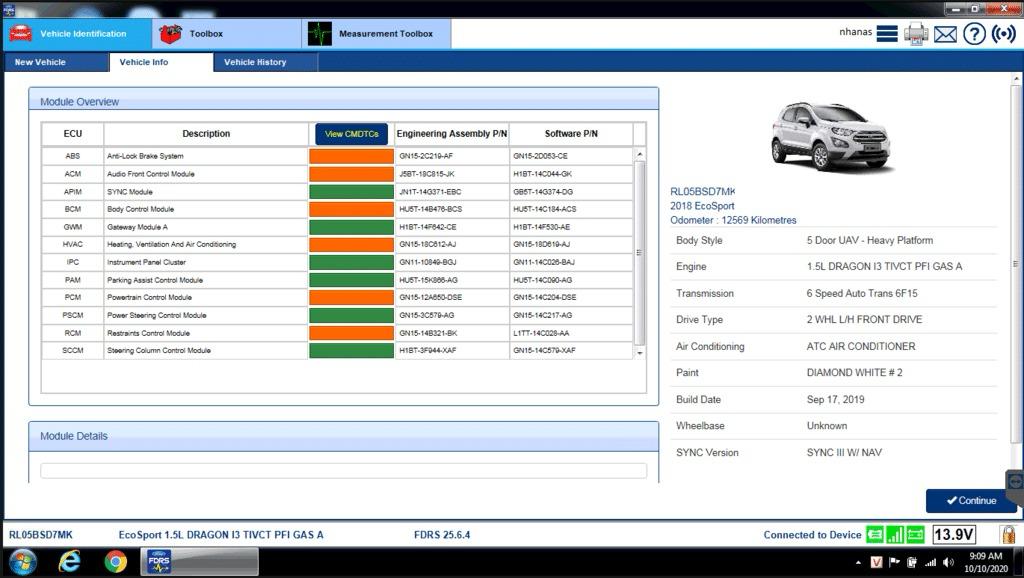Screen dimensions: 1024x578
Task: Toggle the orange CMDTC status for PCM row
Action: click(x=350, y=296)
